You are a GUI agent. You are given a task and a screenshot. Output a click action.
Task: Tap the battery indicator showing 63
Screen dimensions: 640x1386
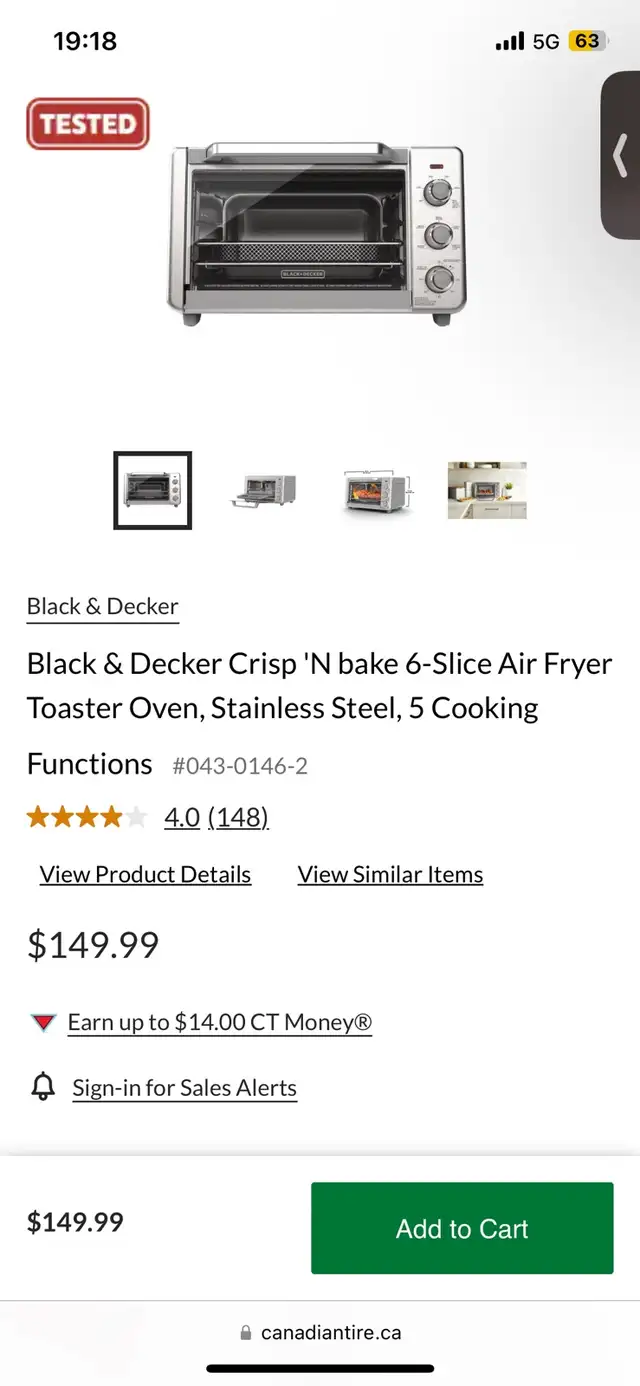coord(588,40)
